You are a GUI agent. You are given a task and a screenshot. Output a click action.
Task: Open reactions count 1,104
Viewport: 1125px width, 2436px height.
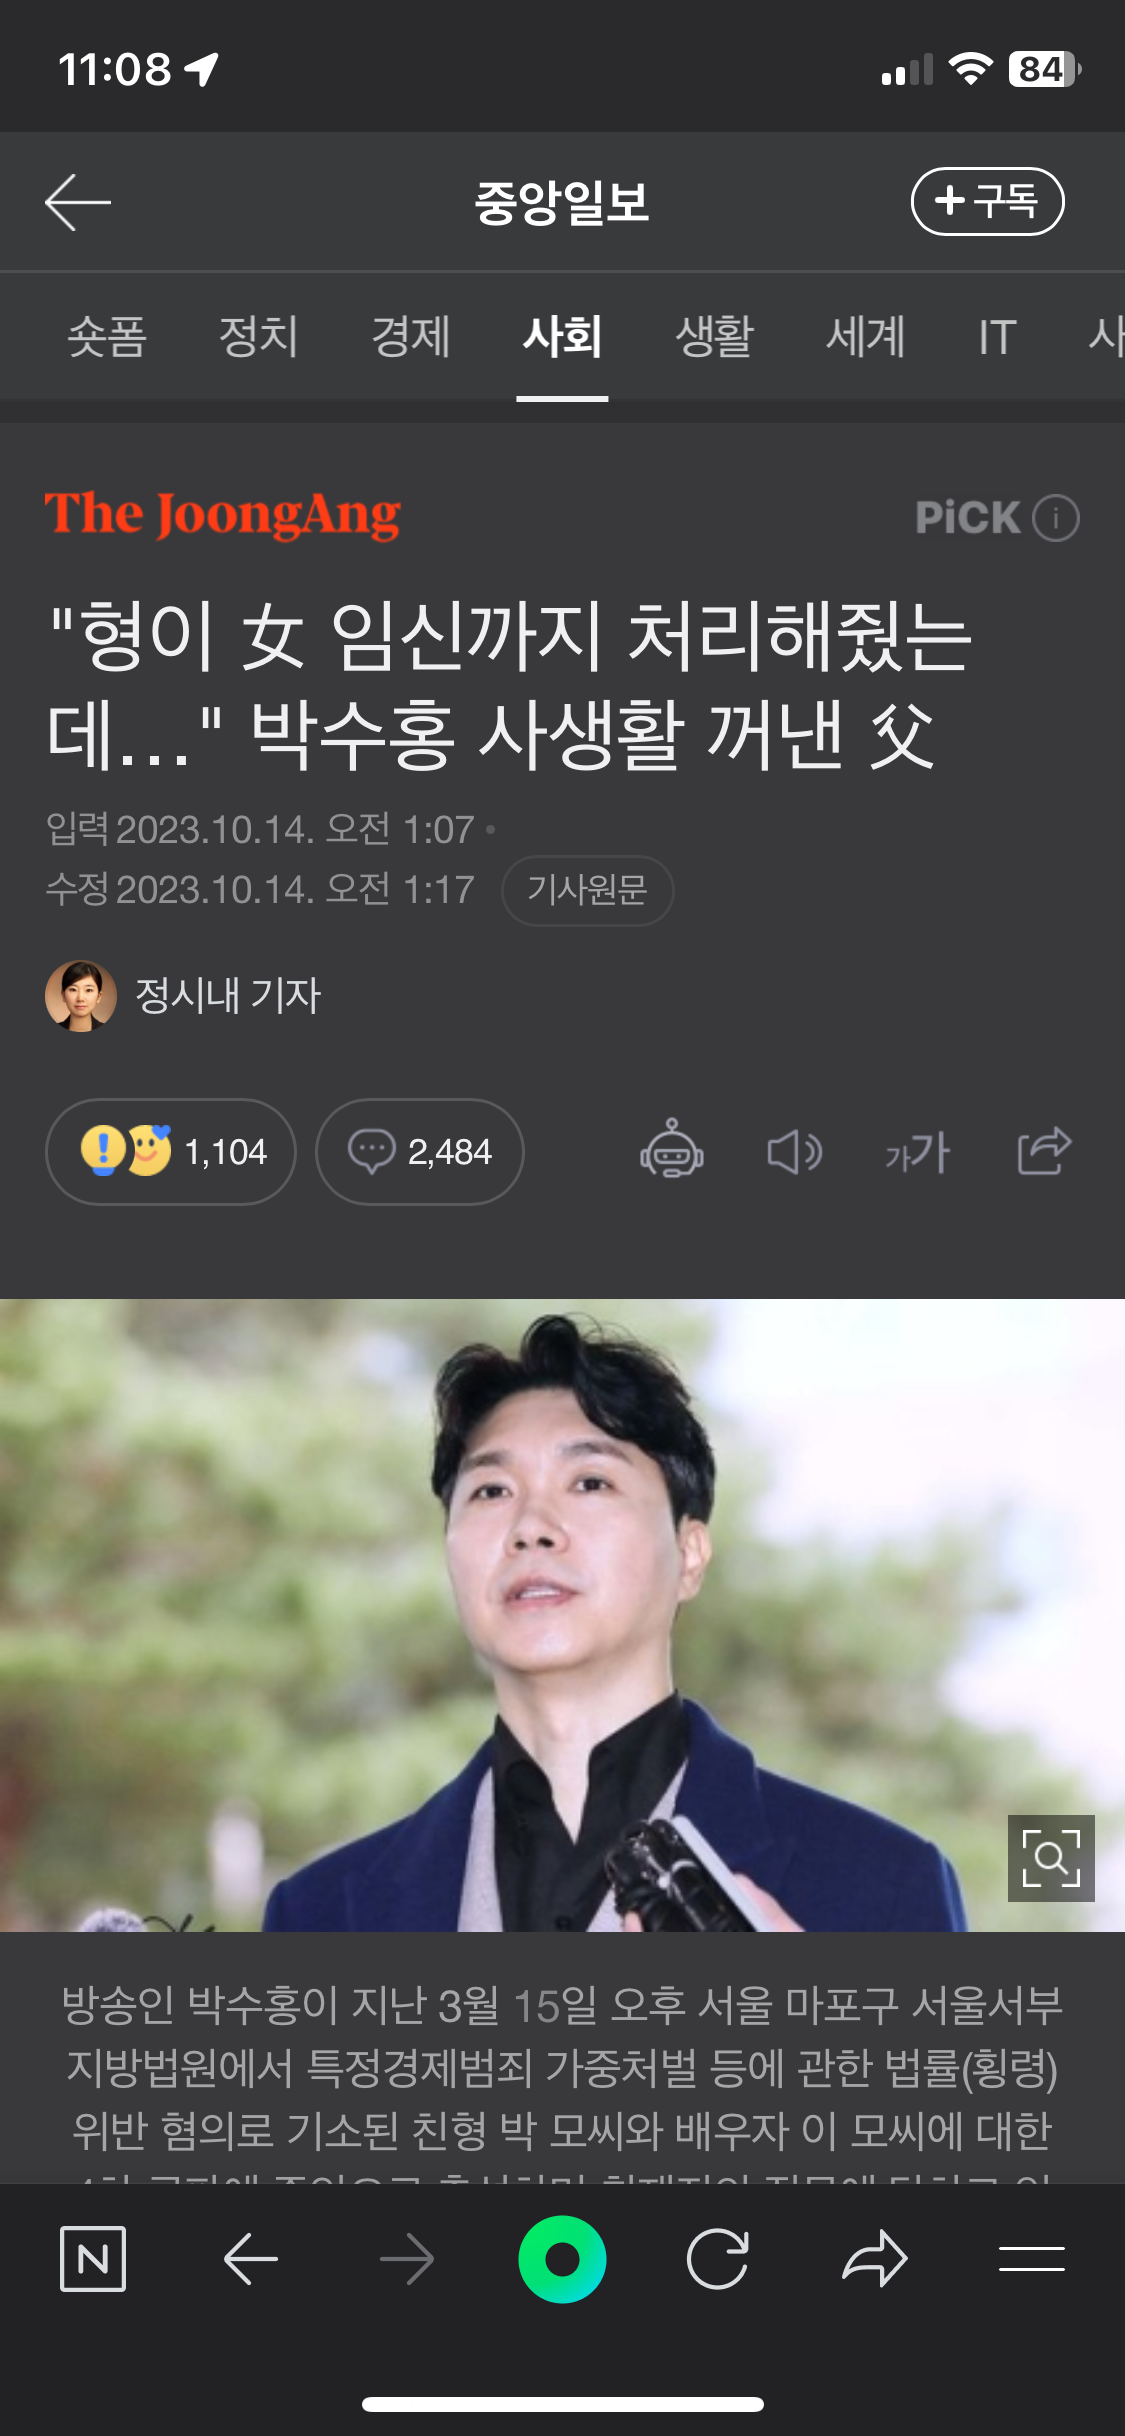pos(171,1152)
